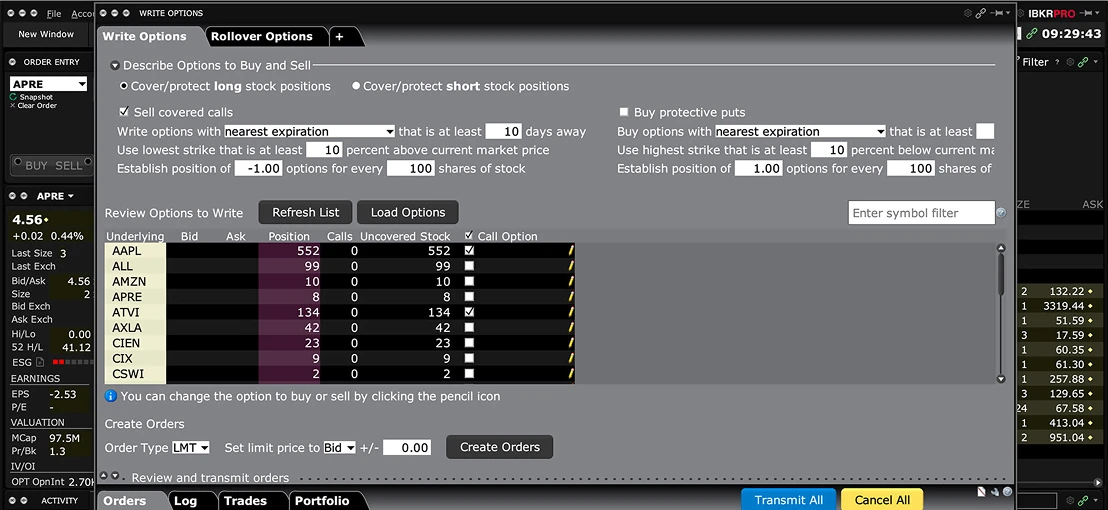Click the pencil icon in the AXLA row

570,328
